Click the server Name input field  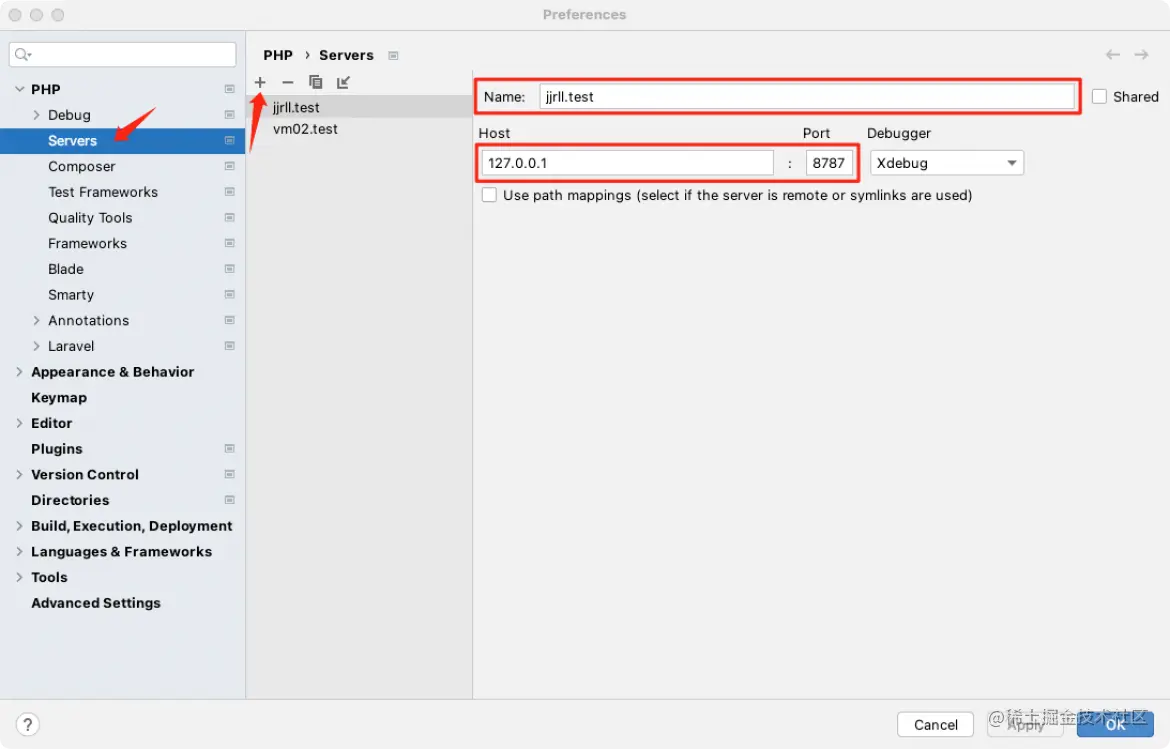pos(807,96)
